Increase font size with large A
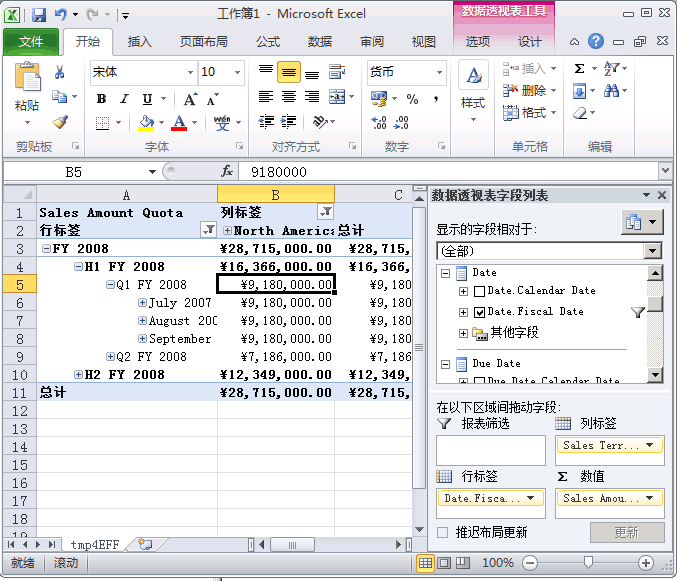The height and width of the screenshot is (581, 677). 190,99
